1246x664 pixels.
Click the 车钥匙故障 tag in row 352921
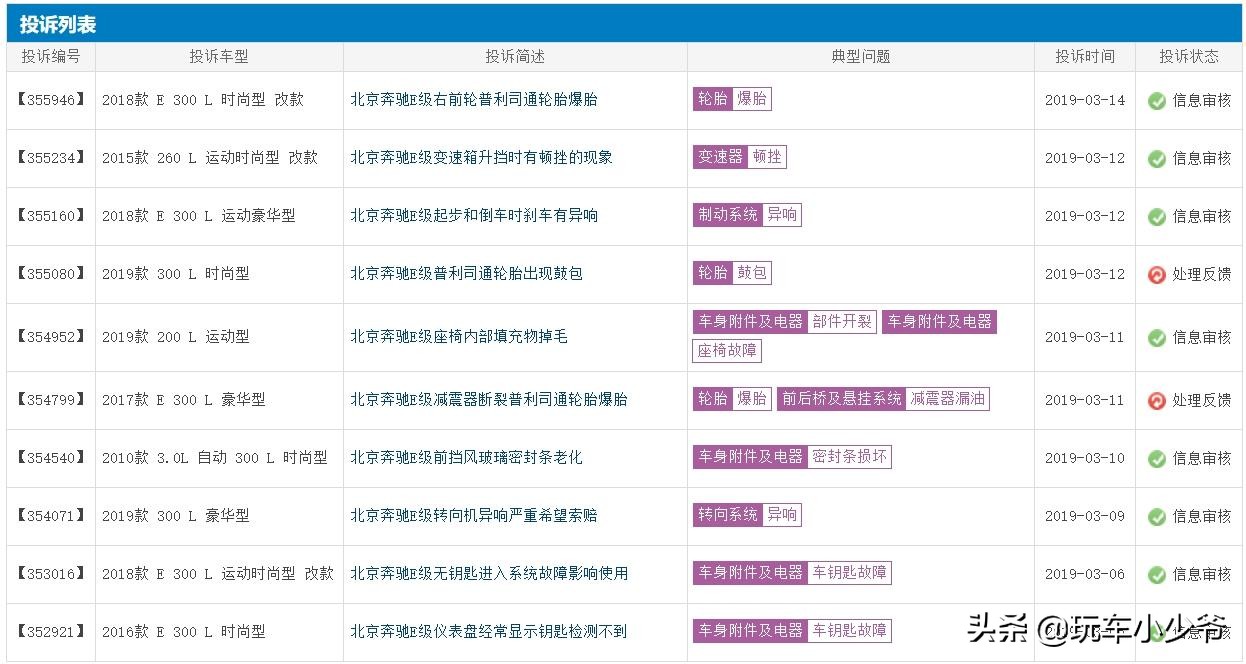click(x=850, y=631)
